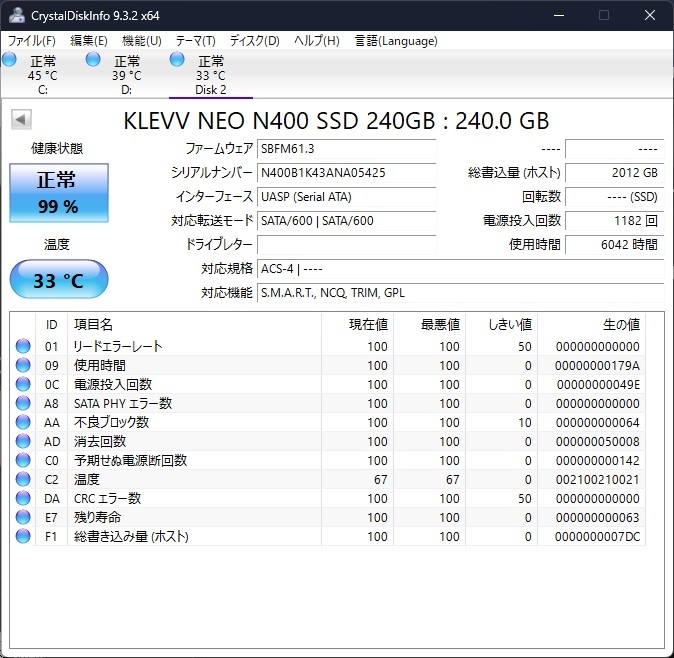
Task: Click the disk title KLEVV NEO N400 SSD 240GB
Action: pos(279,120)
